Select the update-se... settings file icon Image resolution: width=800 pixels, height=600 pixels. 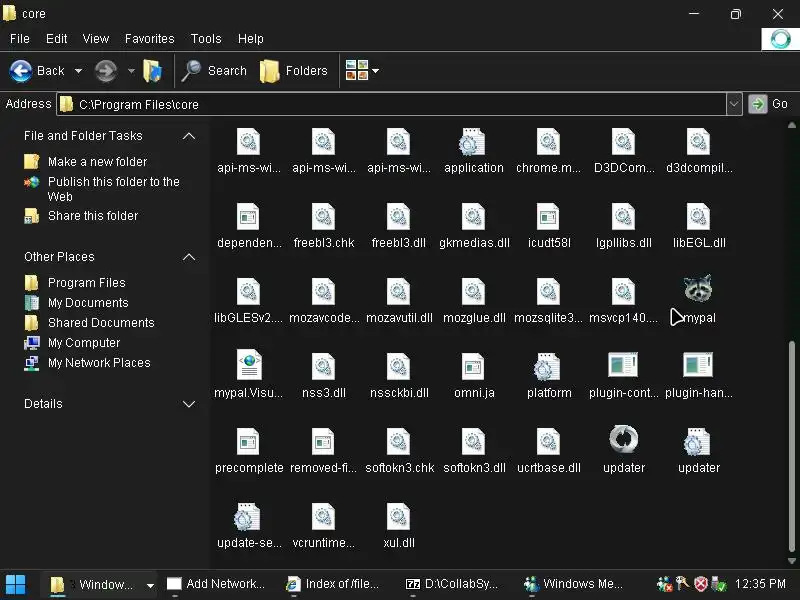[x=247, y=517]
